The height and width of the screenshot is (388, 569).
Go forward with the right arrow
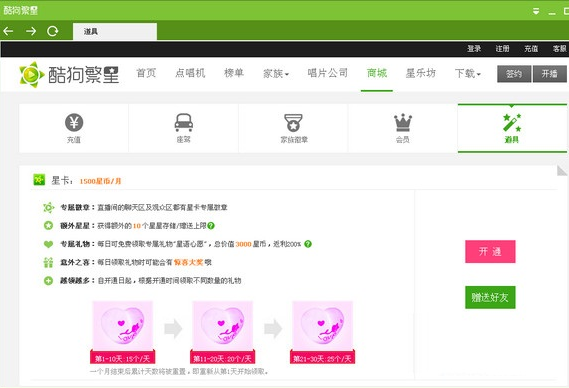(x=31, y=31)
